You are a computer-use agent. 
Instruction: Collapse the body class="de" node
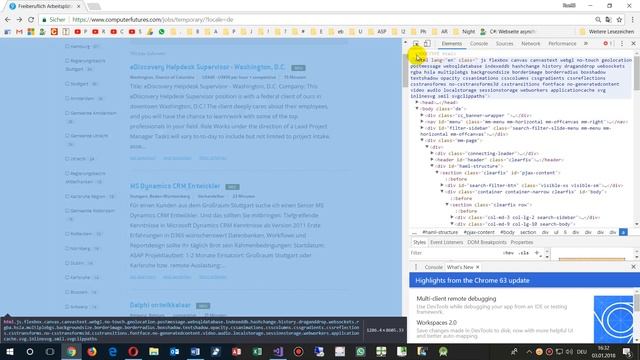[x=417, y=109]
